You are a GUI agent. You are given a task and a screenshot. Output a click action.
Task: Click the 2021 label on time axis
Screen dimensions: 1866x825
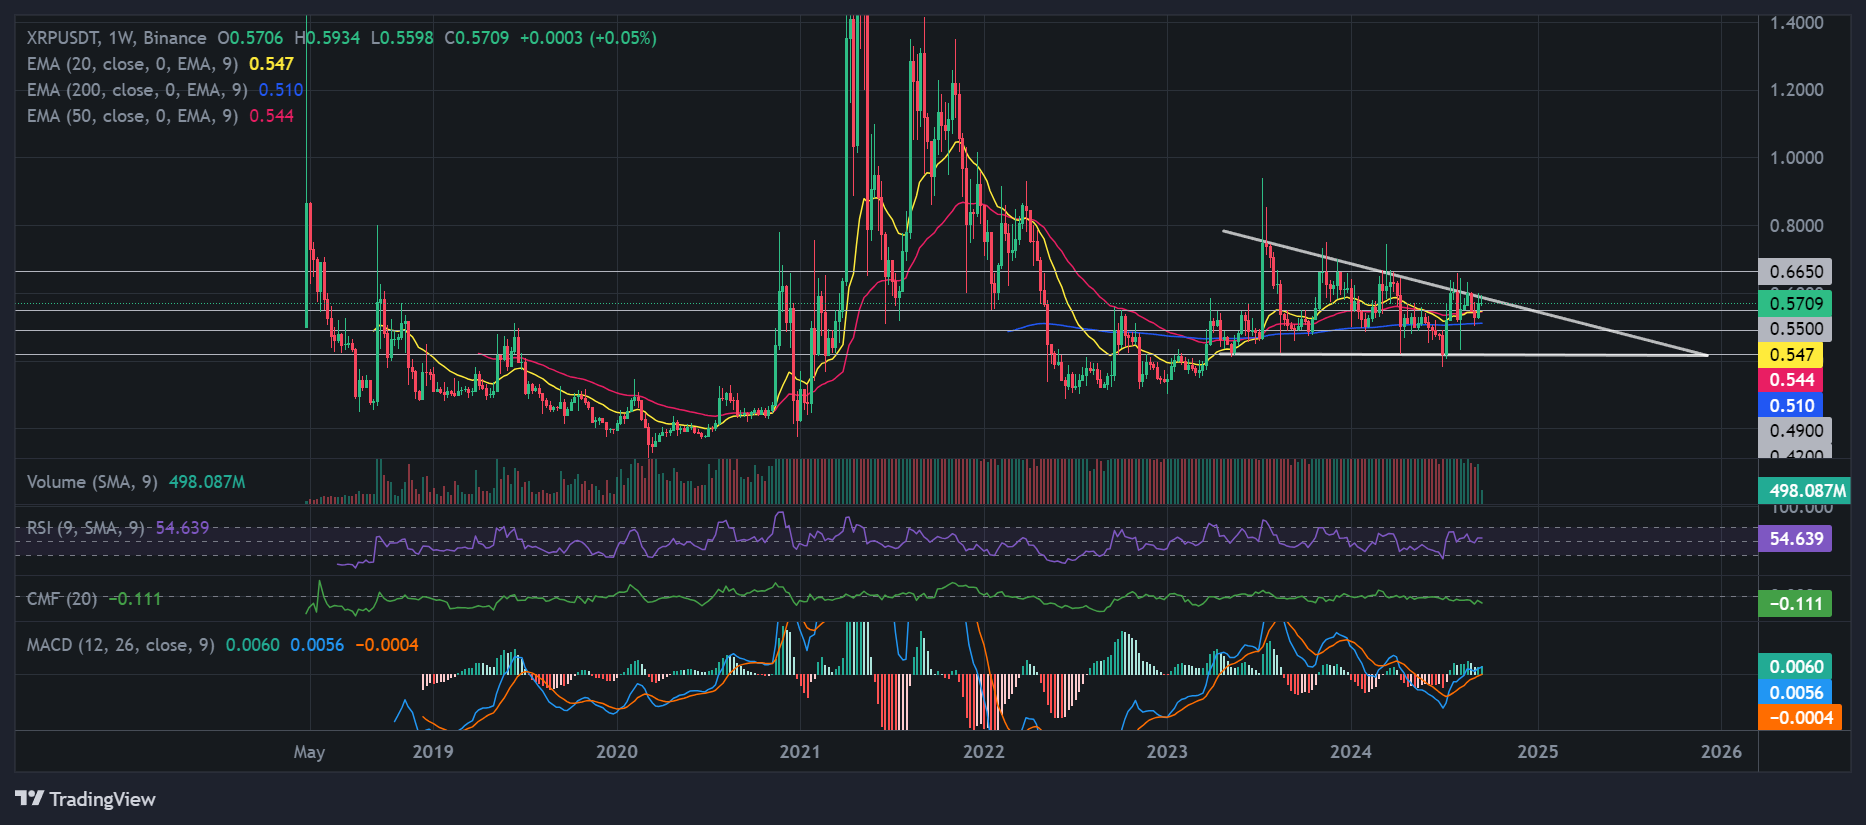point(800,752)
